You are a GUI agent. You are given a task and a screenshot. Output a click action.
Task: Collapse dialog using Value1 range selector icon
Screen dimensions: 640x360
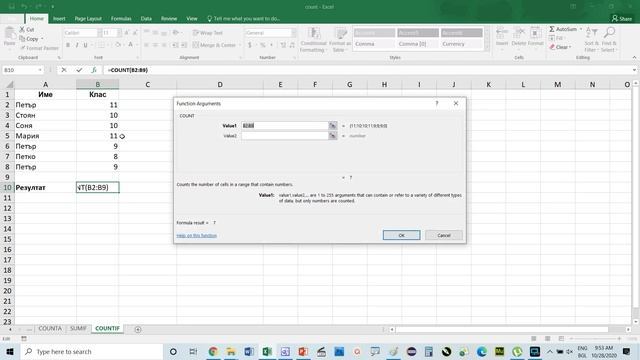pos(333,126)
